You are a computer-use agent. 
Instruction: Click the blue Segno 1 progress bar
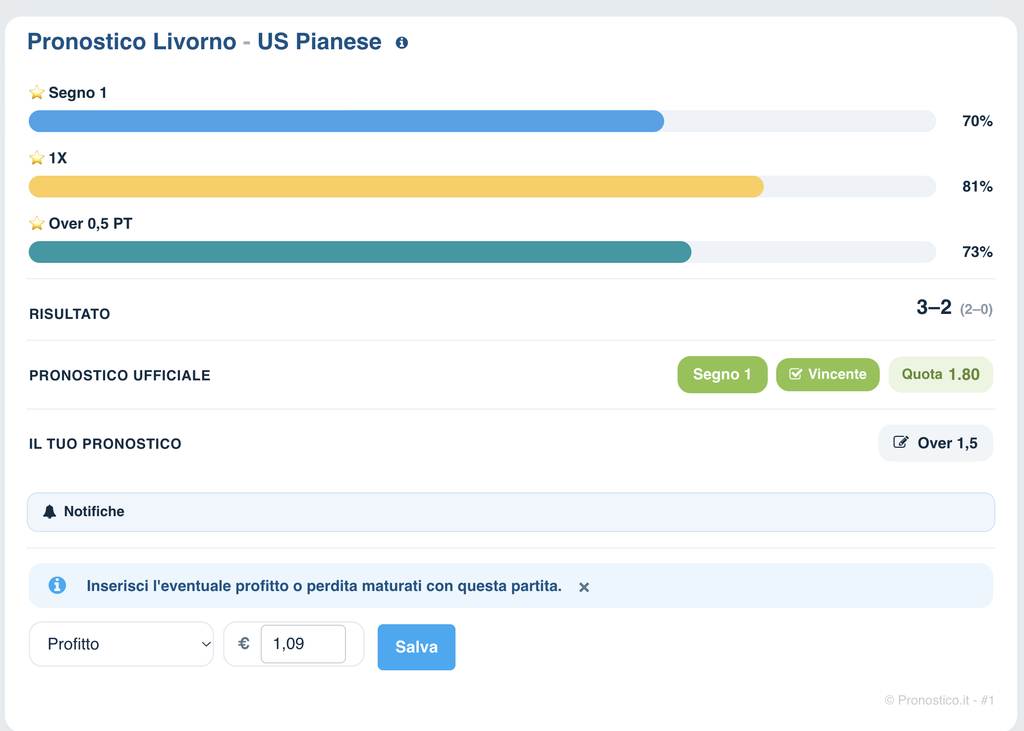pyautogui.click(x=346, y=121)
